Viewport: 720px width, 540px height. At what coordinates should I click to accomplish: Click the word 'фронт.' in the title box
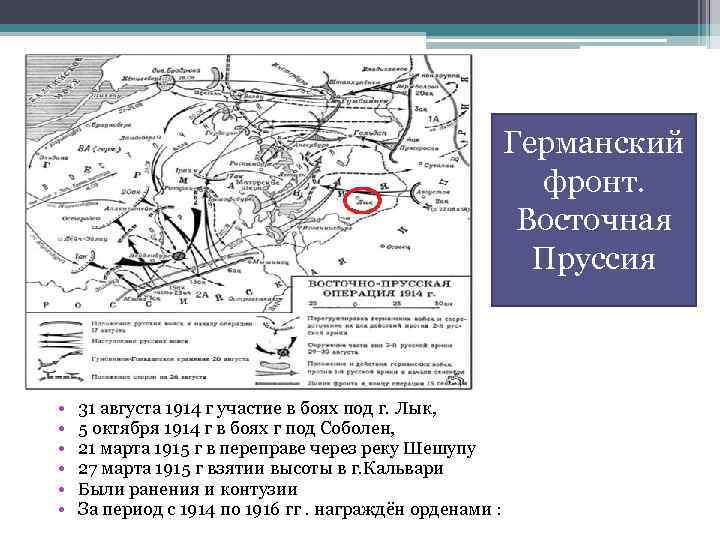click(x=593, y=182)
